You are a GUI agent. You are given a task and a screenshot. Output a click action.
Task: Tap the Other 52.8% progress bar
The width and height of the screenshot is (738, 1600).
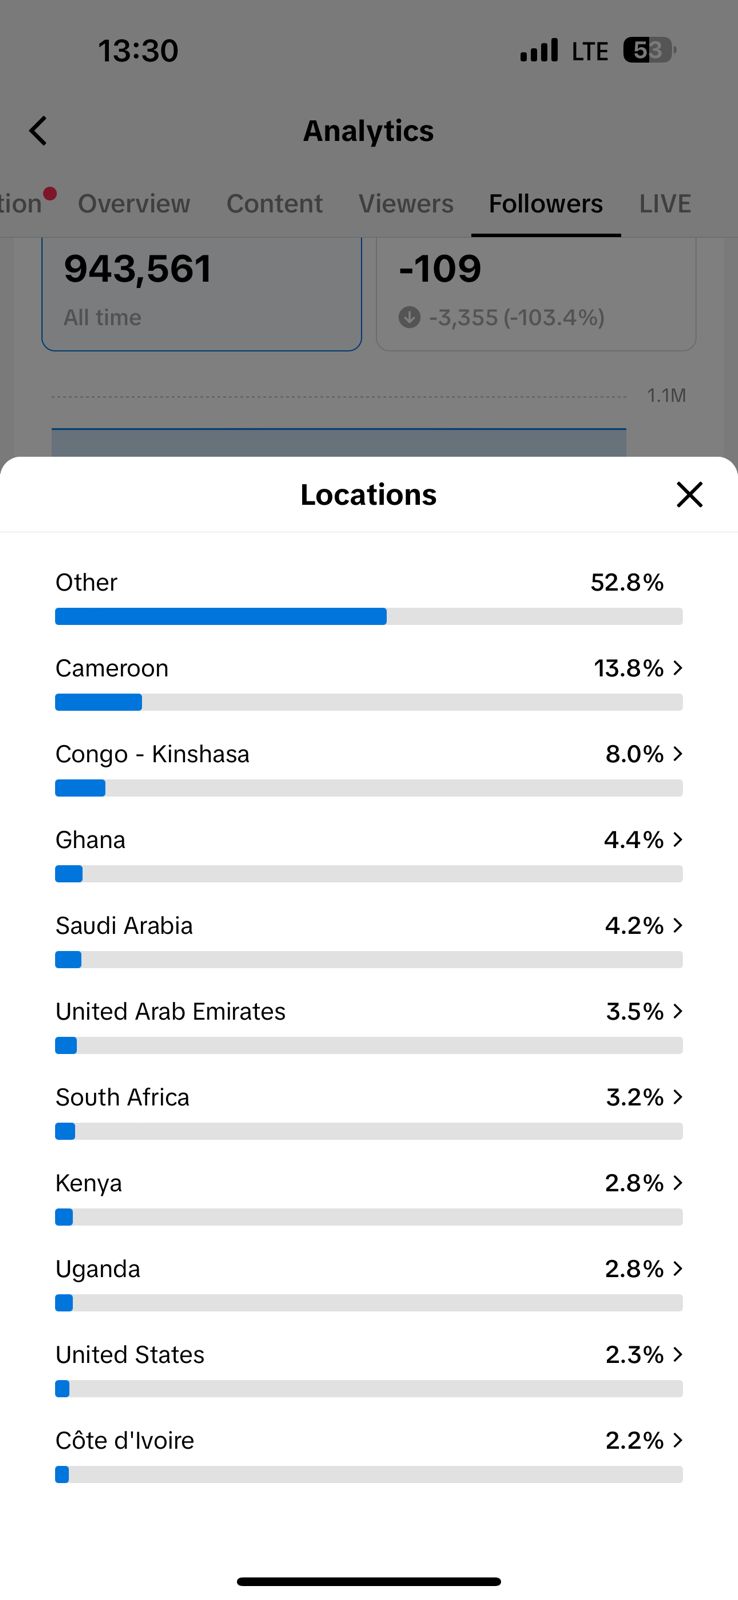(368, 616)
